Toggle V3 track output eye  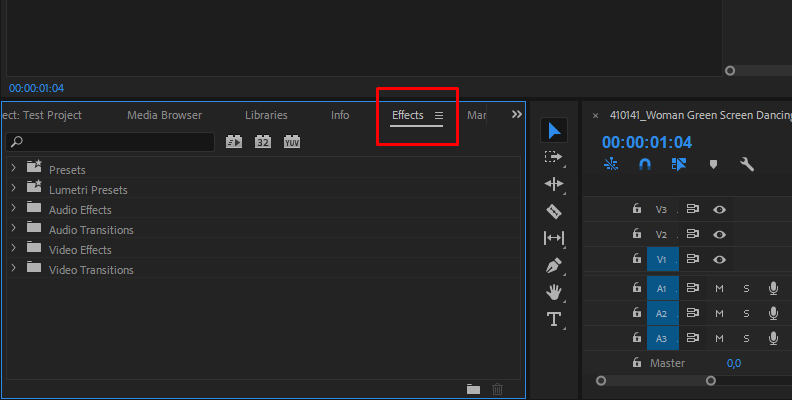pos(719,209)
